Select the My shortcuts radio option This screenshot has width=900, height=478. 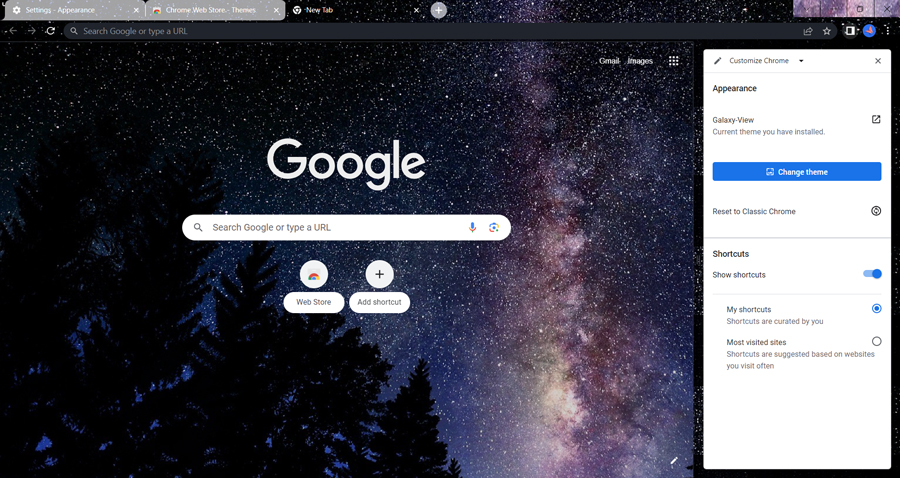tap(876, 309)
